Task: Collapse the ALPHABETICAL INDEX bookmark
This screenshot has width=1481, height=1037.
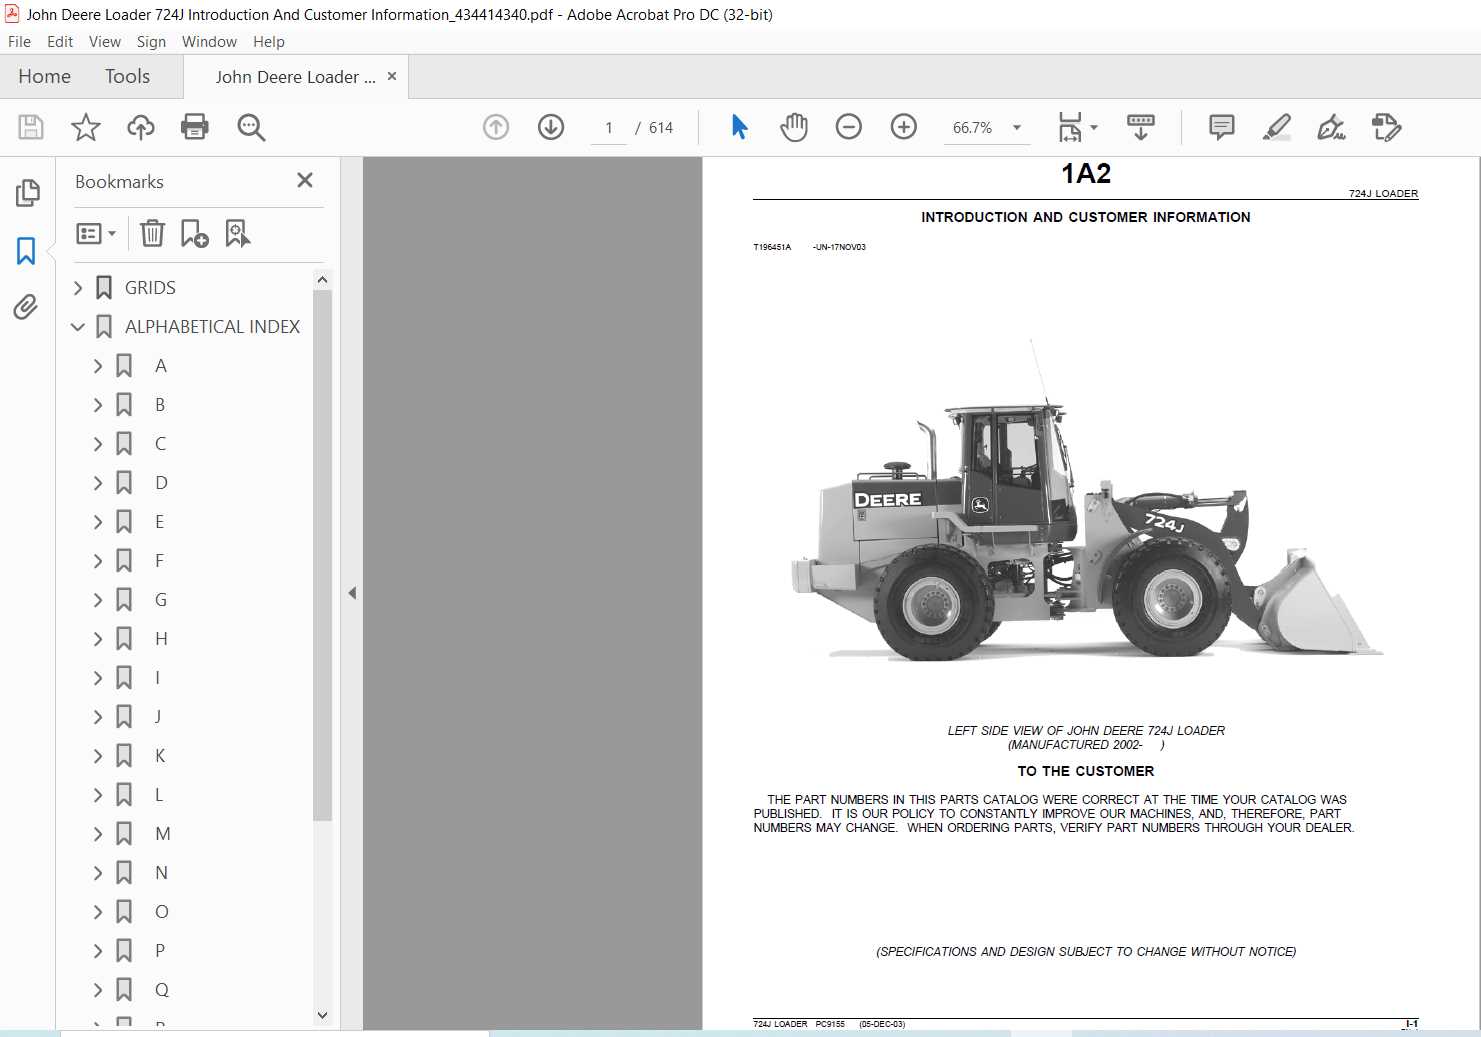Action: pos(78,327)
